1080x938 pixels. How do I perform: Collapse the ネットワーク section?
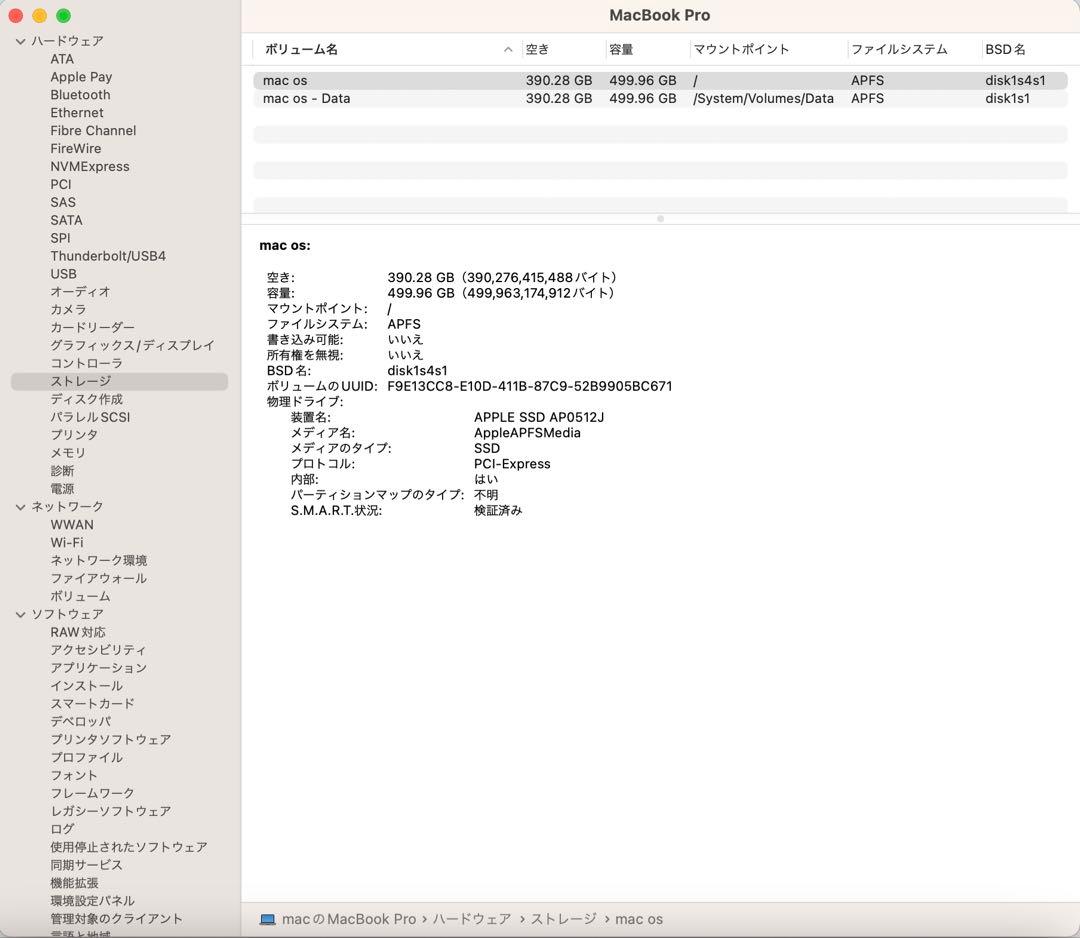click(x=20, y=506)
